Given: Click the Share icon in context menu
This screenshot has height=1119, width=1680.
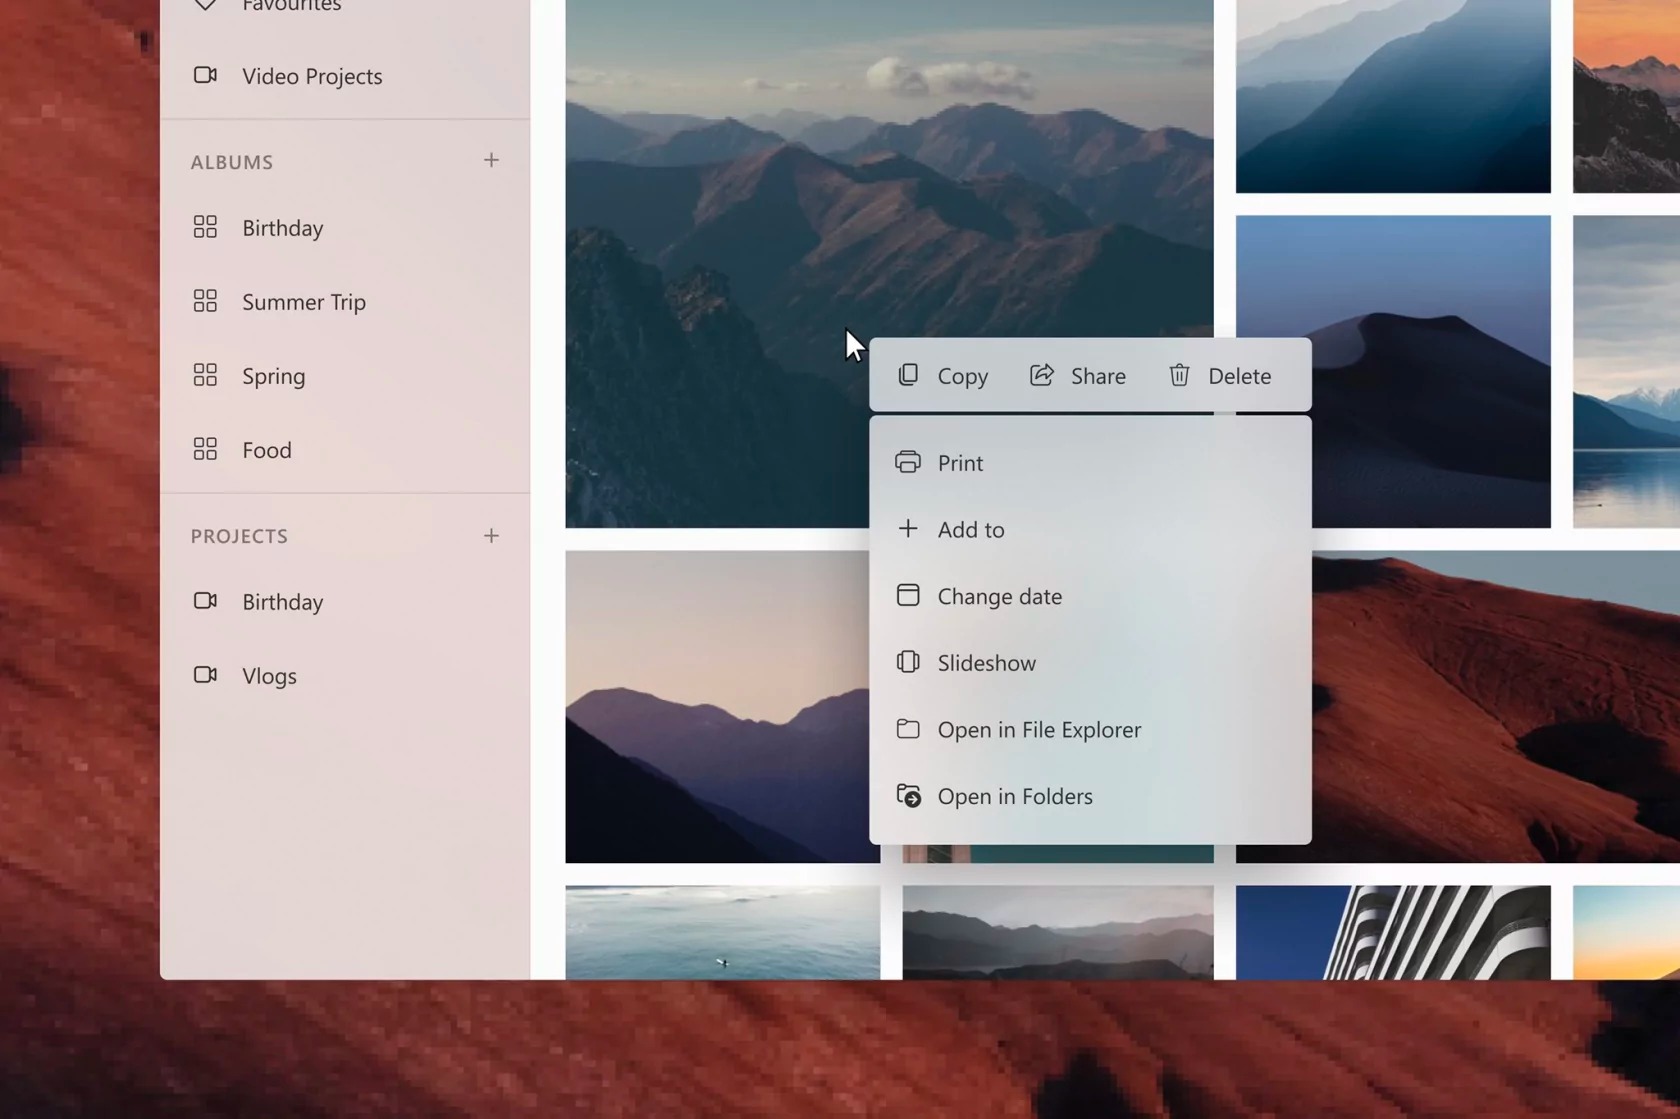Looking at the screenshot, I should pos(1042,375).
